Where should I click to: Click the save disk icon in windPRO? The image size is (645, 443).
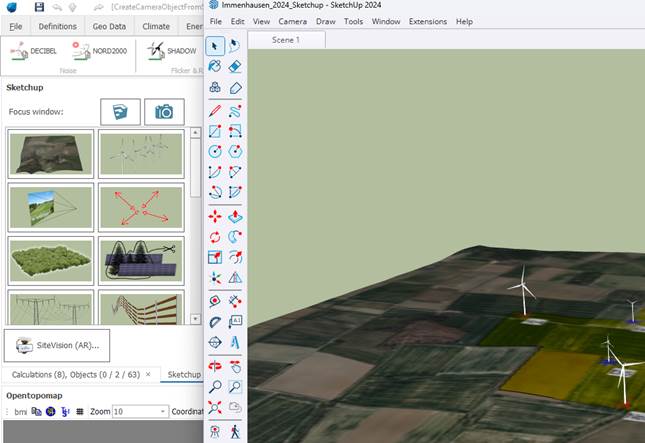coord(39,7)
